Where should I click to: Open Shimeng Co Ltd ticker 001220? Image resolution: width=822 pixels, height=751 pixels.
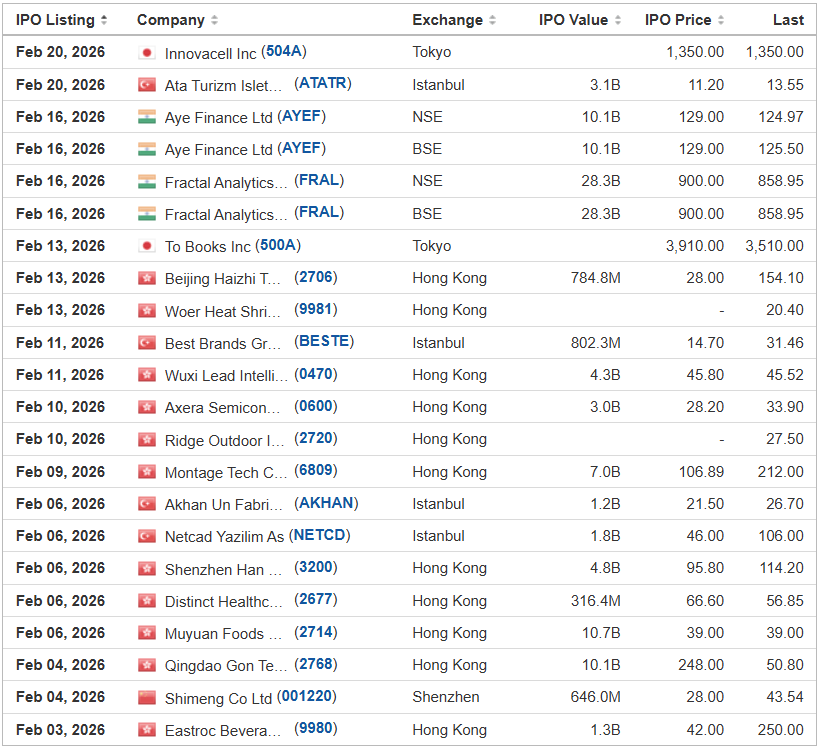click(307, 696)
